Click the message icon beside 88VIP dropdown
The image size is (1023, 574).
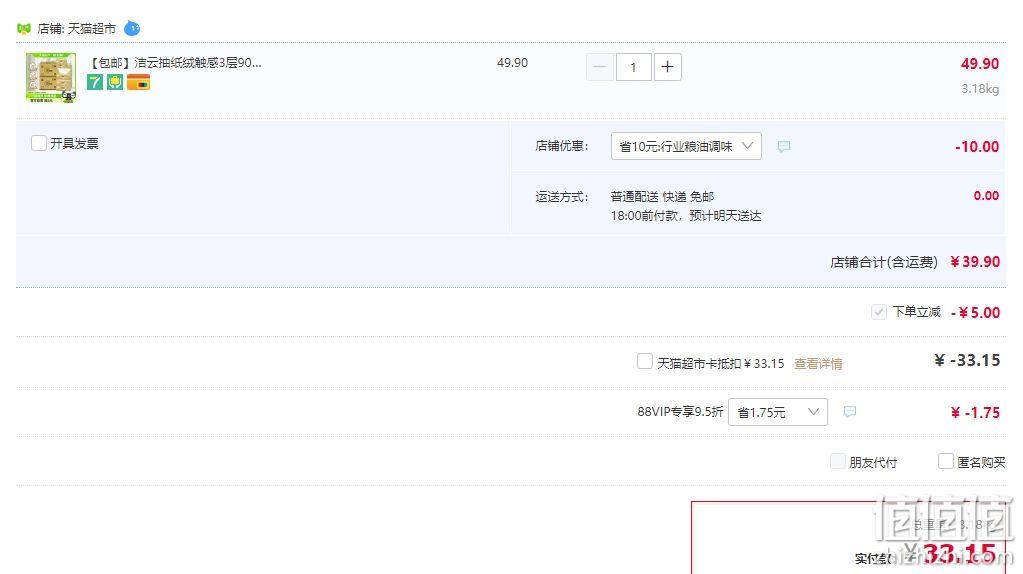pyautogui.click(x=849, y=412)
